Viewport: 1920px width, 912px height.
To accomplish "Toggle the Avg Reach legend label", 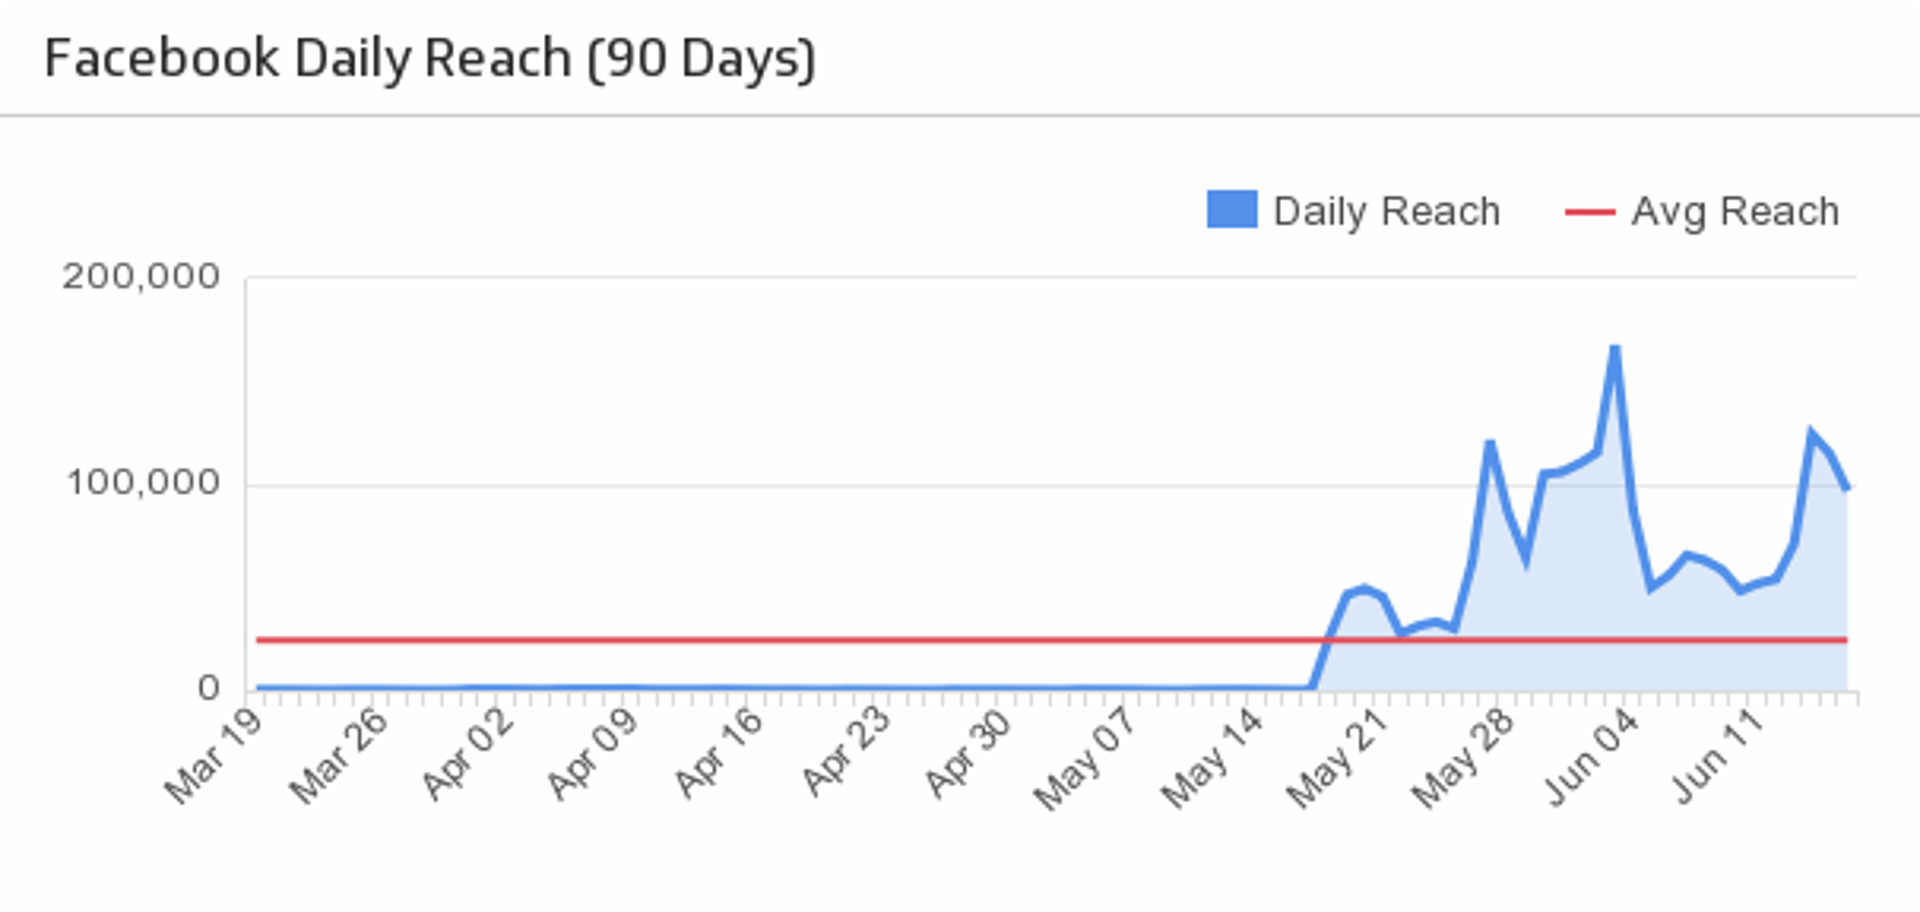I will 1735,212.
